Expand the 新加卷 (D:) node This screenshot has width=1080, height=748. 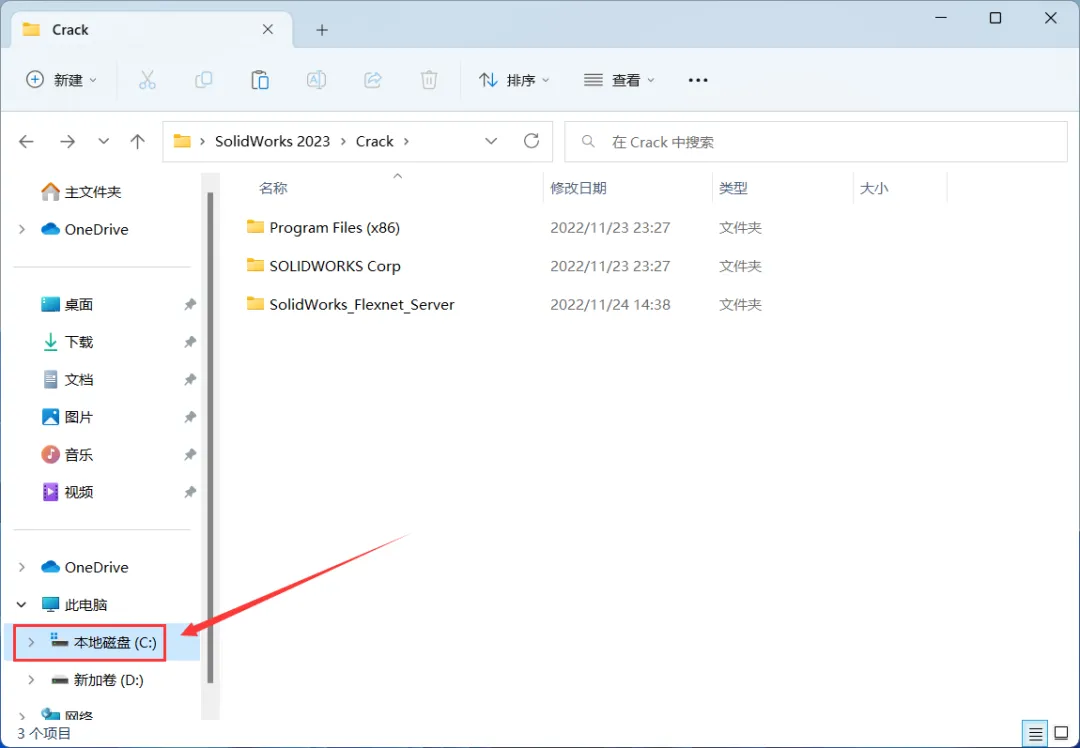point(31,680)
